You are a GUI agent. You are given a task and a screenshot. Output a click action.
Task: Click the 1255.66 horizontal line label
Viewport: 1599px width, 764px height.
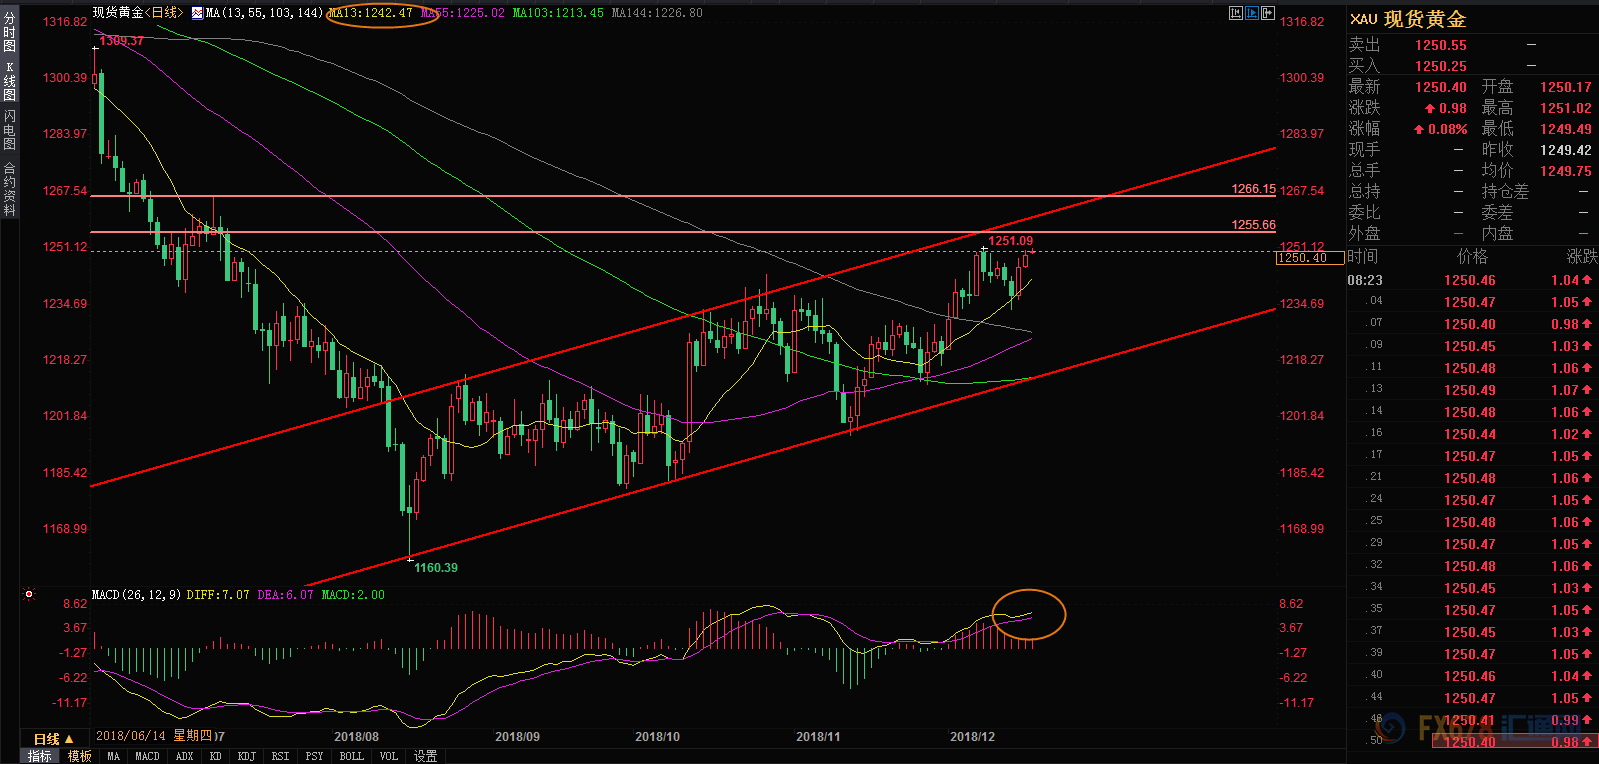click(1253, 225)
